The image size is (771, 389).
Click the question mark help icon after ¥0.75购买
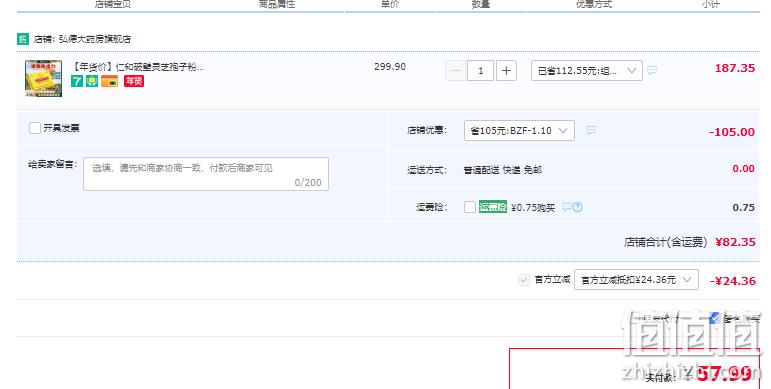(x=578, y=207)
